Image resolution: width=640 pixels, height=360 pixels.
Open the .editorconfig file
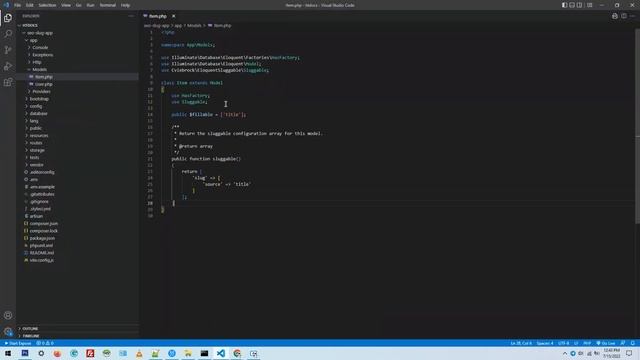[x=42, y=173]
